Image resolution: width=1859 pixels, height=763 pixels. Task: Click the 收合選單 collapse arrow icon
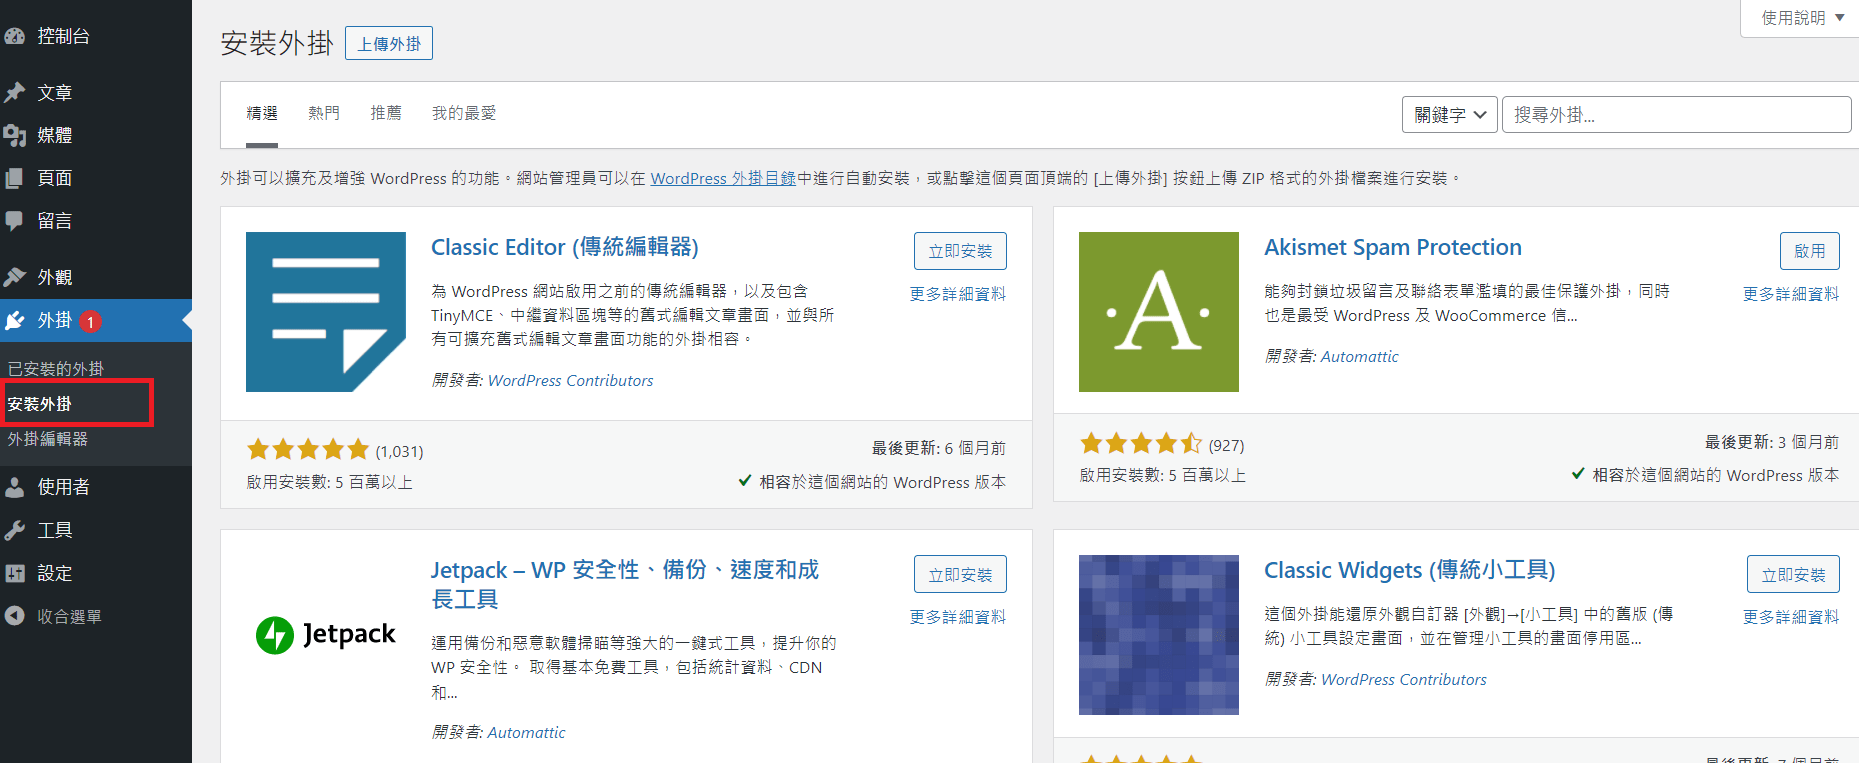click(x=15, y=616)
